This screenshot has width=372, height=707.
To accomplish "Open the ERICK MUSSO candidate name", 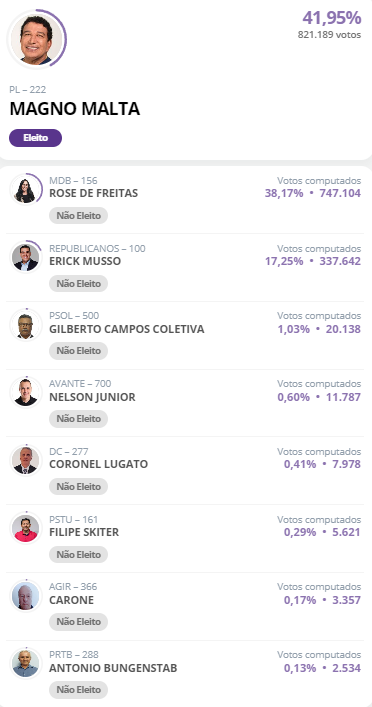I will click(x=85, y=261).
